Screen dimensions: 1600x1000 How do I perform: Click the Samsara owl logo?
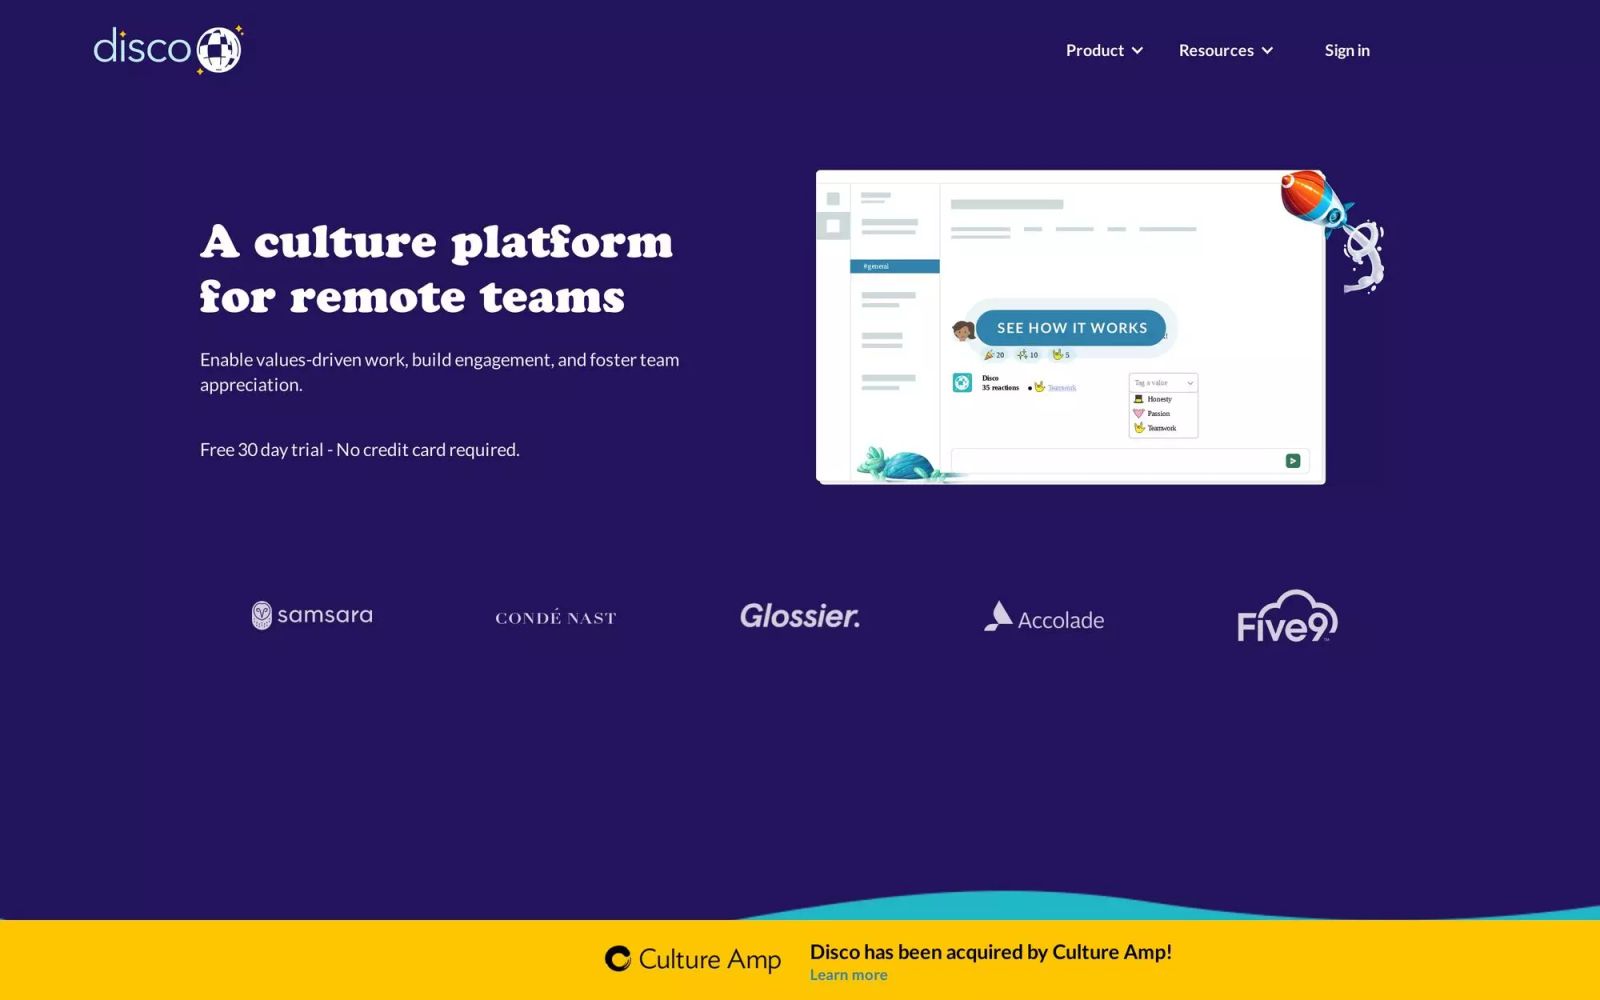point(261,615)
